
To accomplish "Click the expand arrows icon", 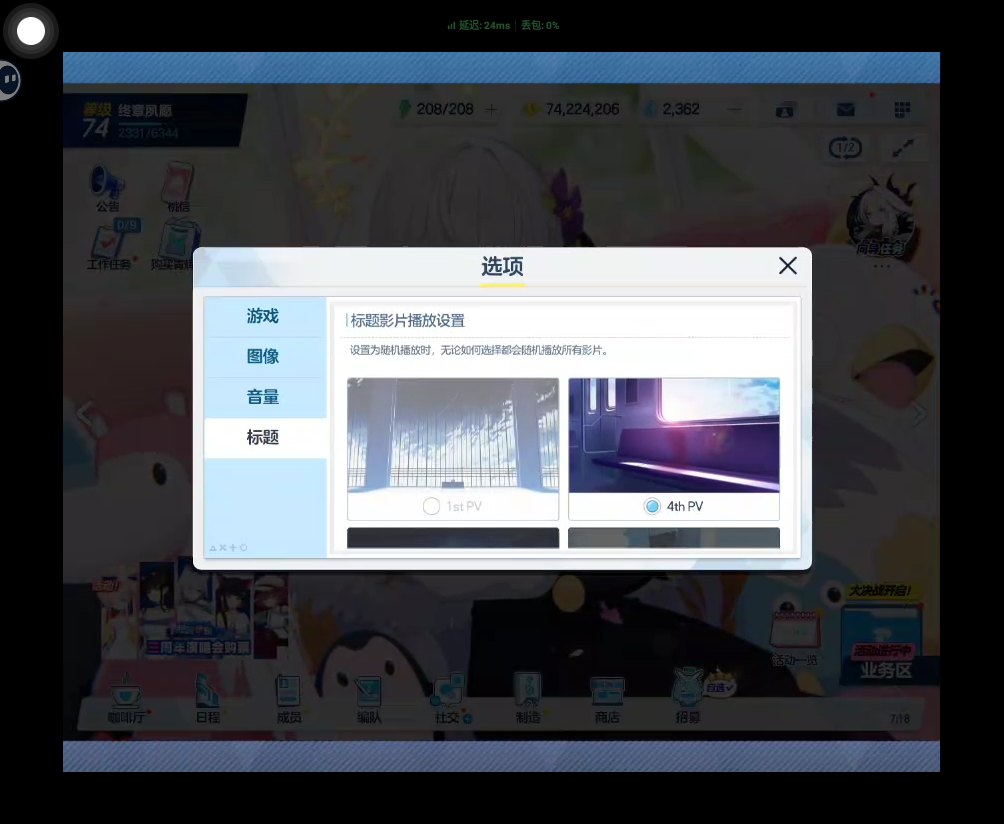I will pos(903,149).
